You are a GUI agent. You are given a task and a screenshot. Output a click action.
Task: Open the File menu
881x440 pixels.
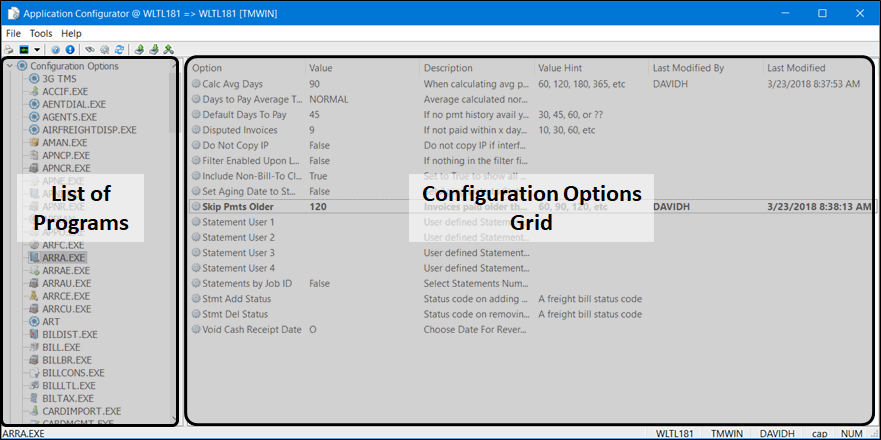(13, 33)
